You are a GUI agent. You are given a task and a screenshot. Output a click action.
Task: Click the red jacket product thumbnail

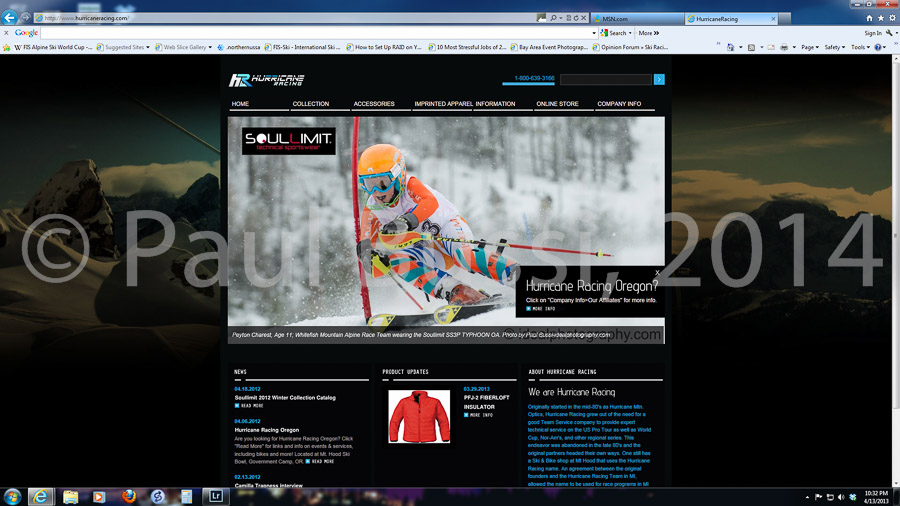[x=419, y=417]
